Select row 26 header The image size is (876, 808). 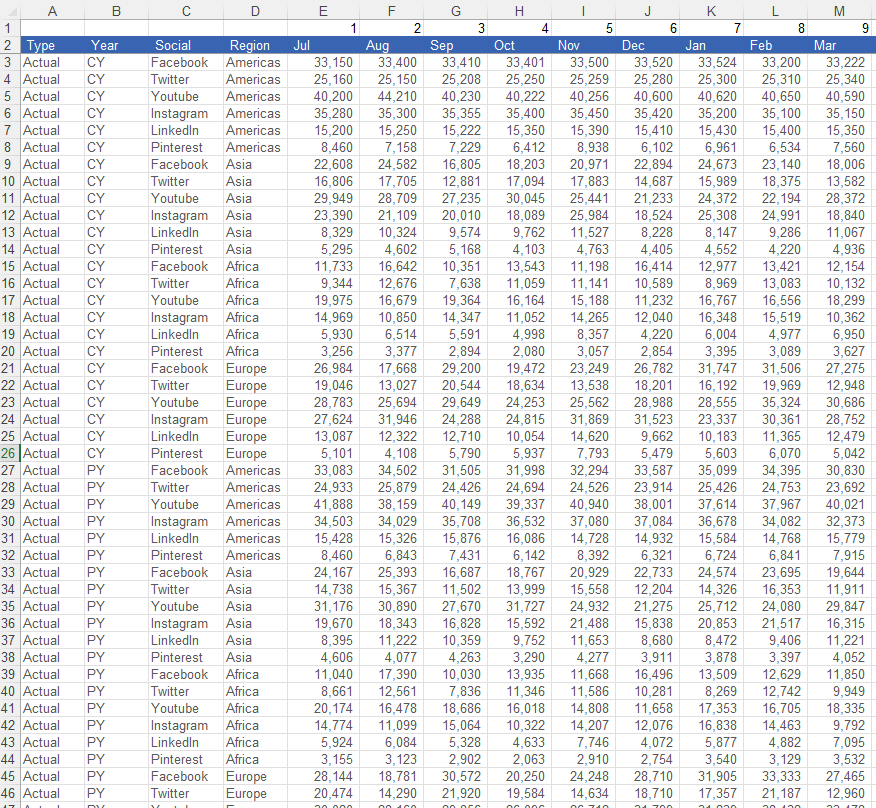point(9,453)
